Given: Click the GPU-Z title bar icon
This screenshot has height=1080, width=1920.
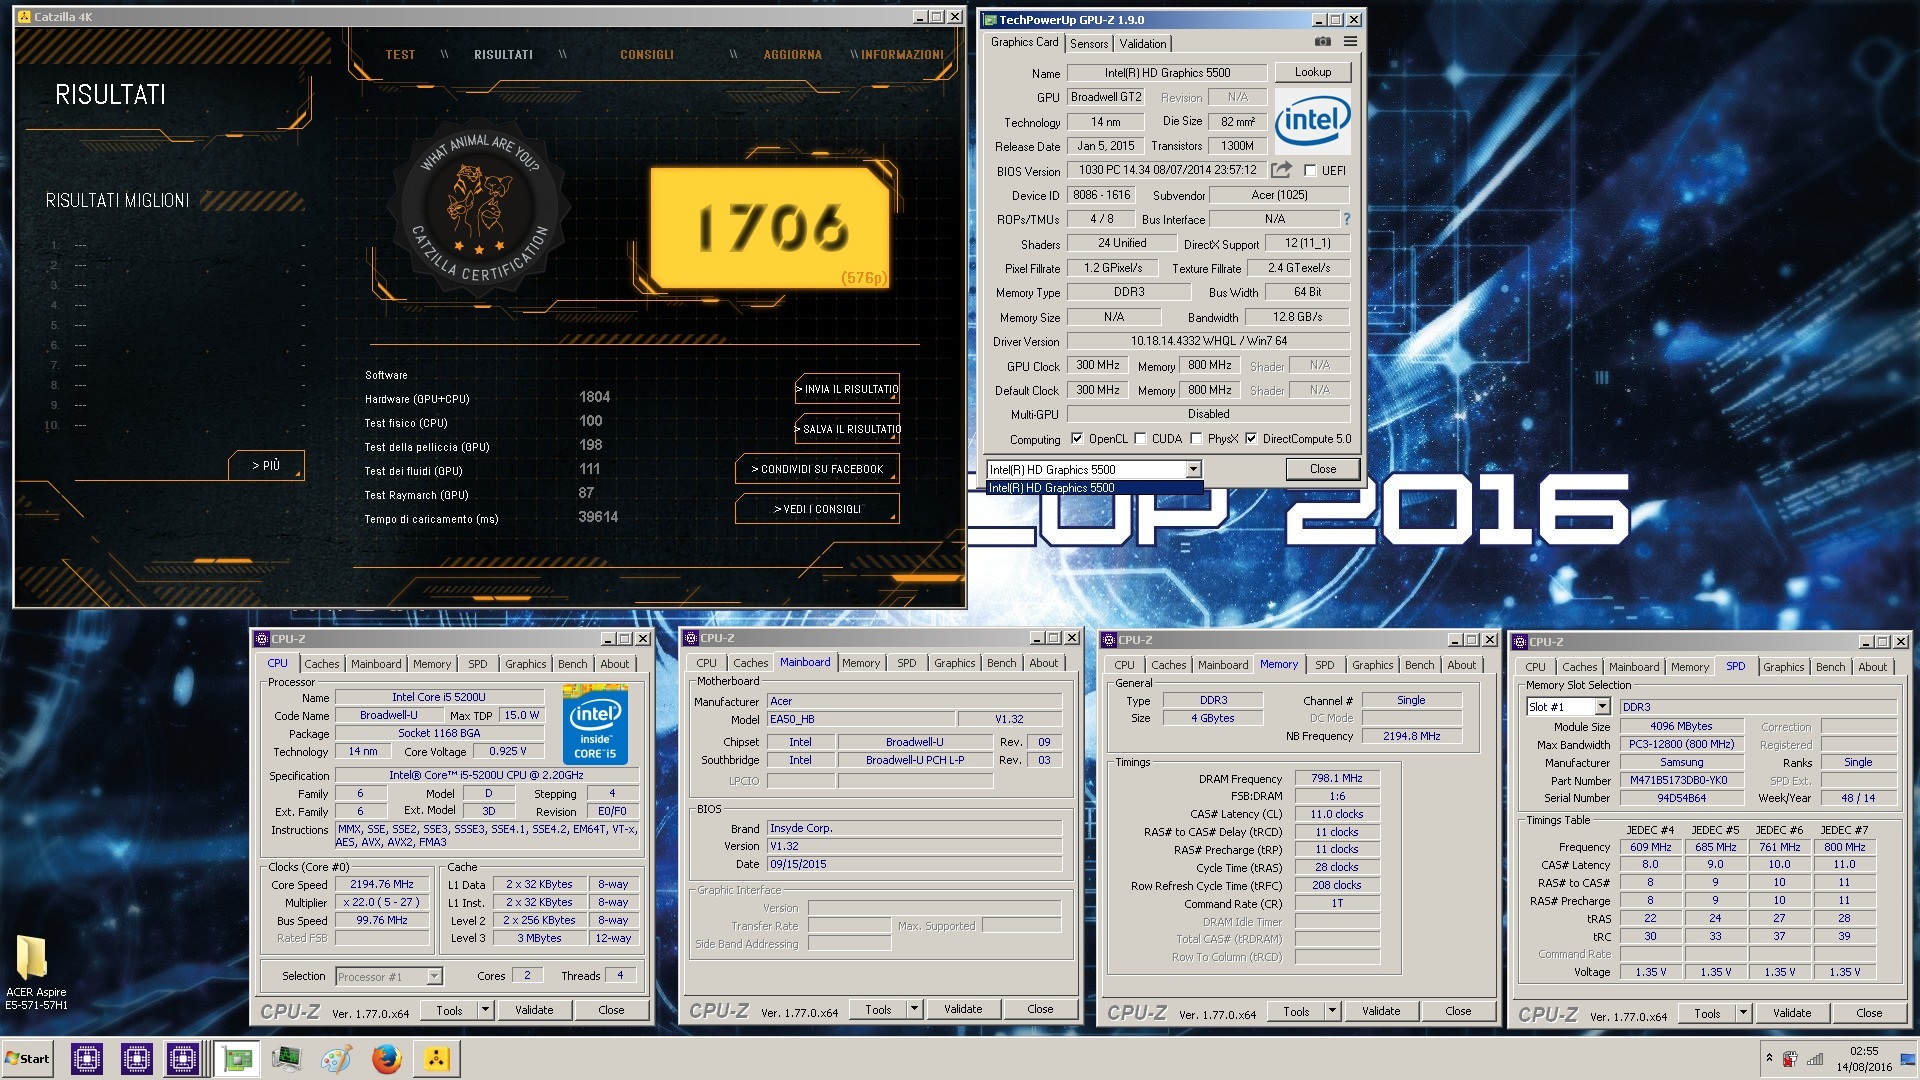Looking at the screenshot, I should [990, 20].
